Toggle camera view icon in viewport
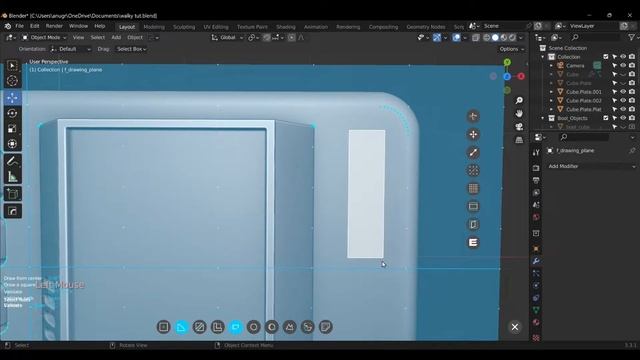 pyautogui.click(x=519, y=127)
